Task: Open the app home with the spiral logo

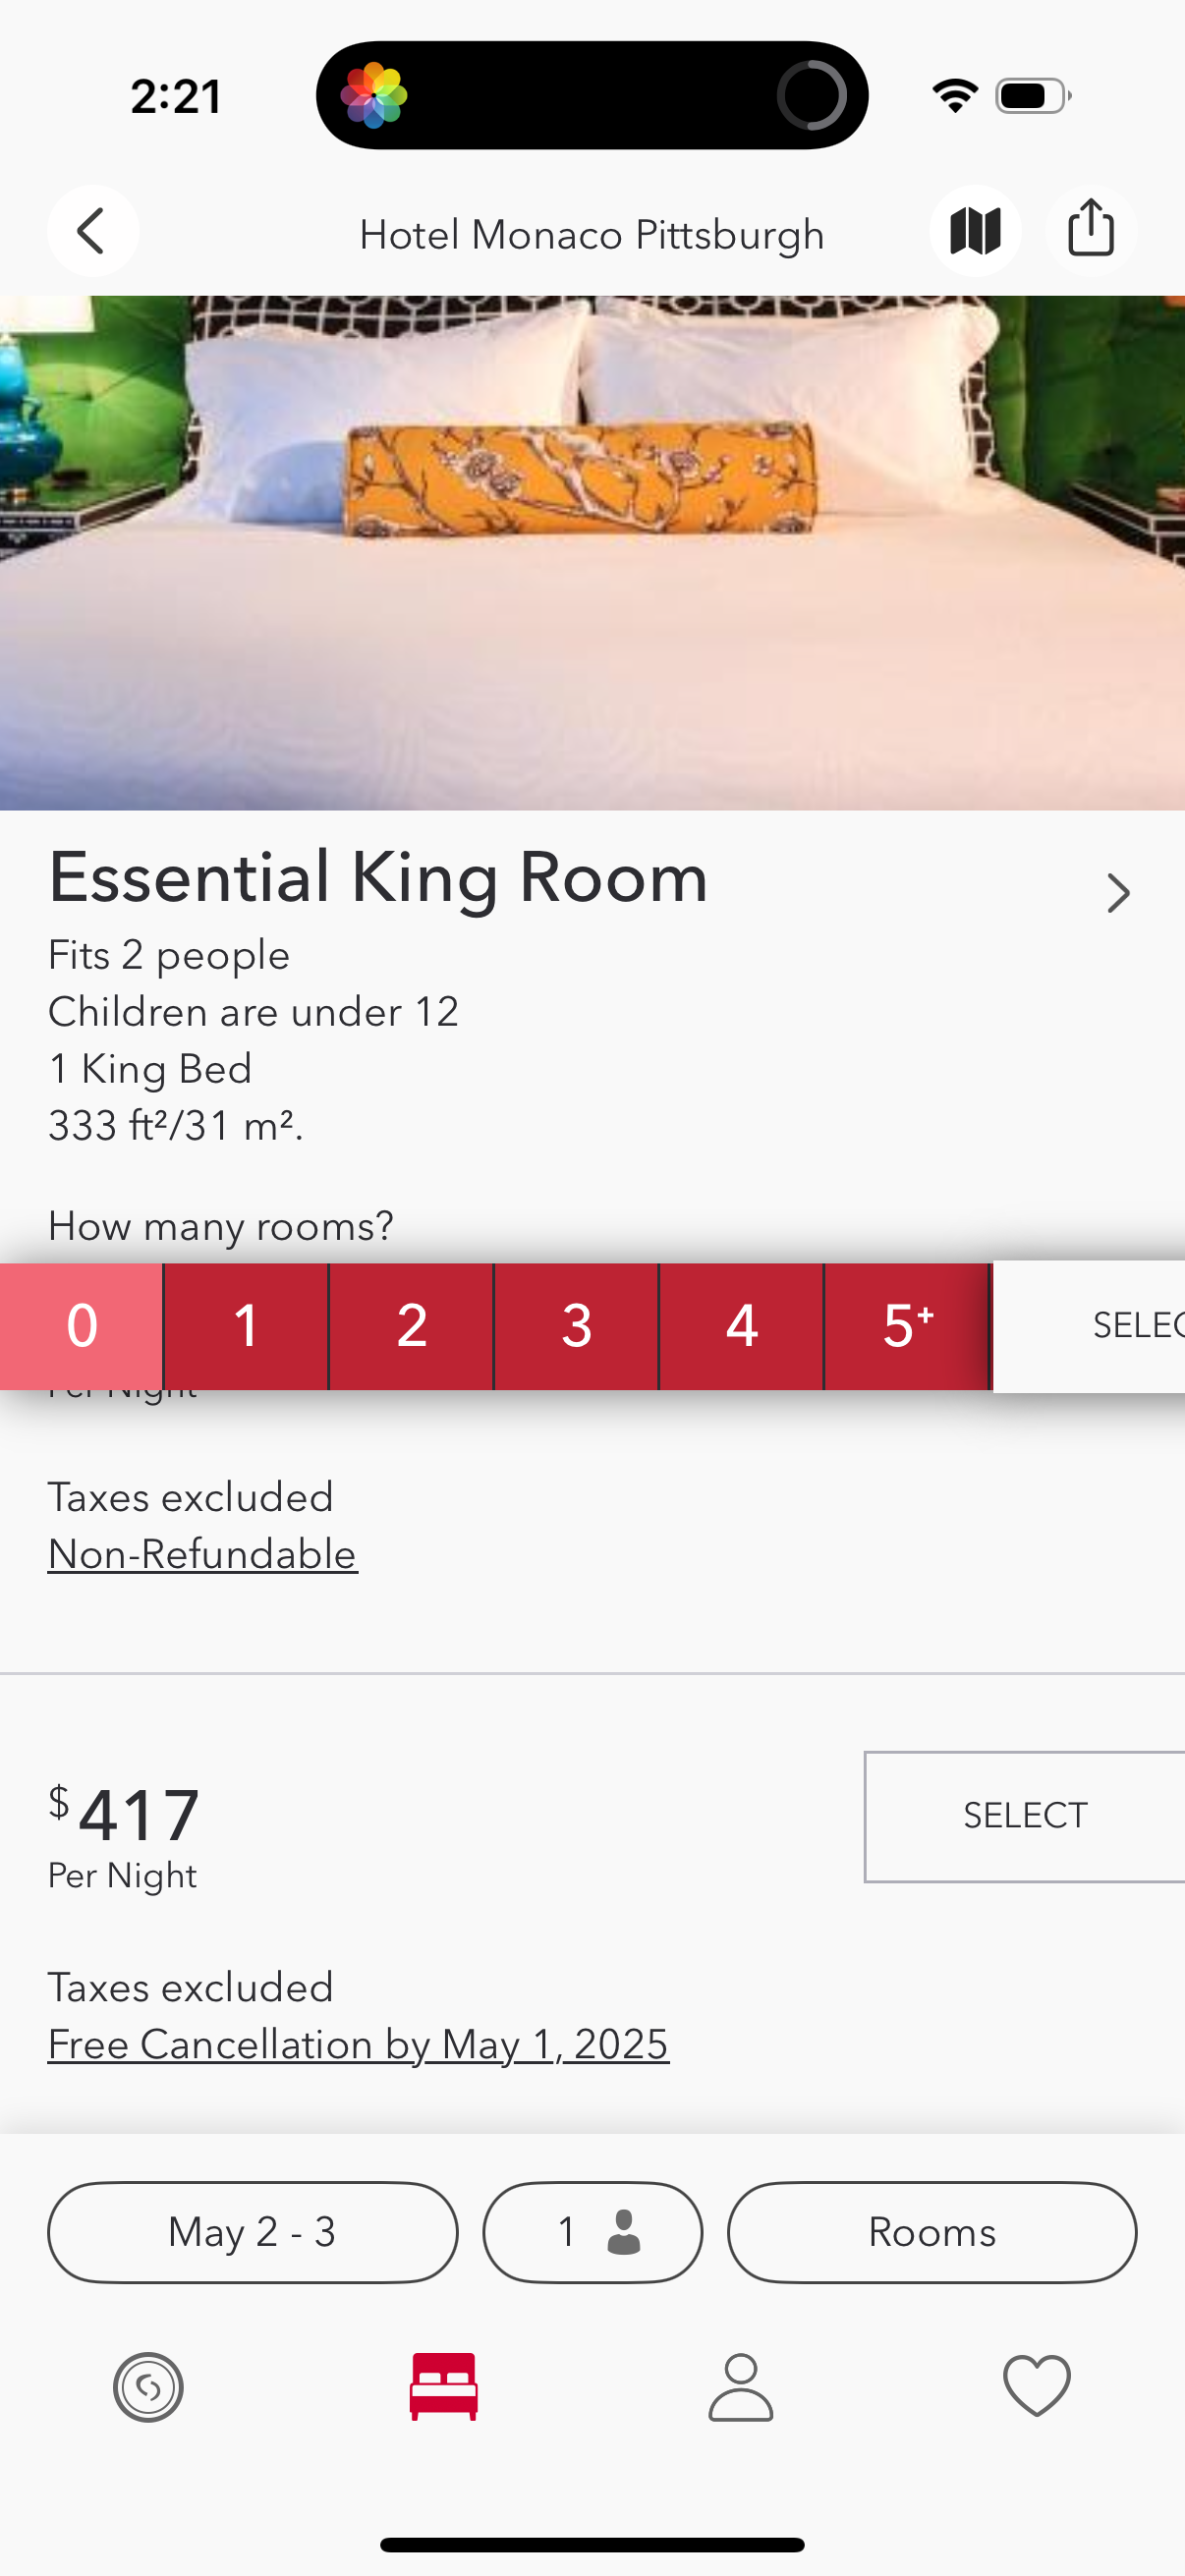Action: 148,2386
